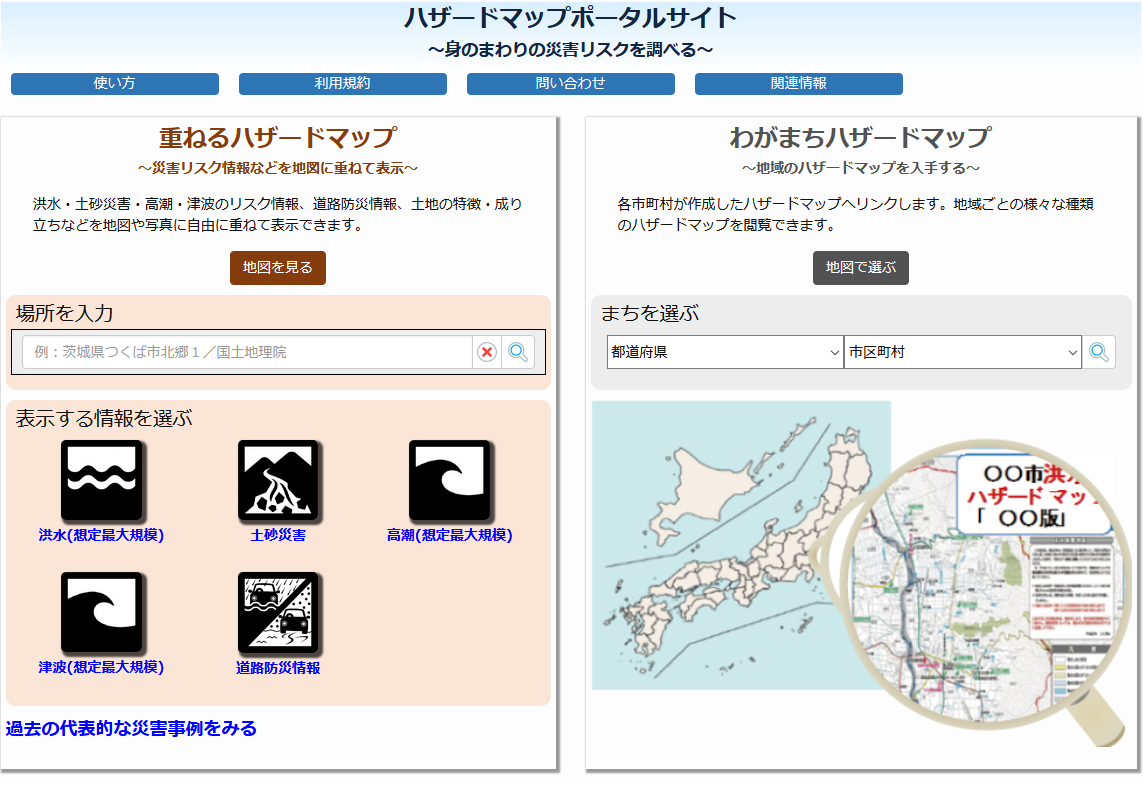1143x786 pixels.
Task: Open the road disaster info (道路防災情報) icon
Action: tap(278, 612)
